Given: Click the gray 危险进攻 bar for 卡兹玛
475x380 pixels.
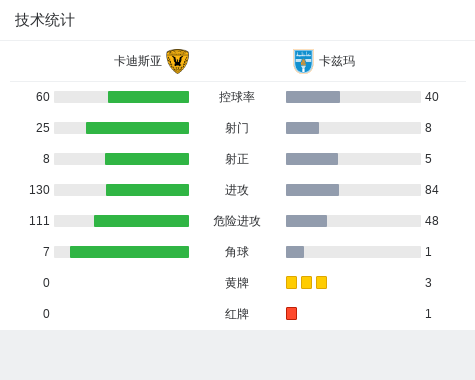Looking at the screenshot, I should (306, 221).
